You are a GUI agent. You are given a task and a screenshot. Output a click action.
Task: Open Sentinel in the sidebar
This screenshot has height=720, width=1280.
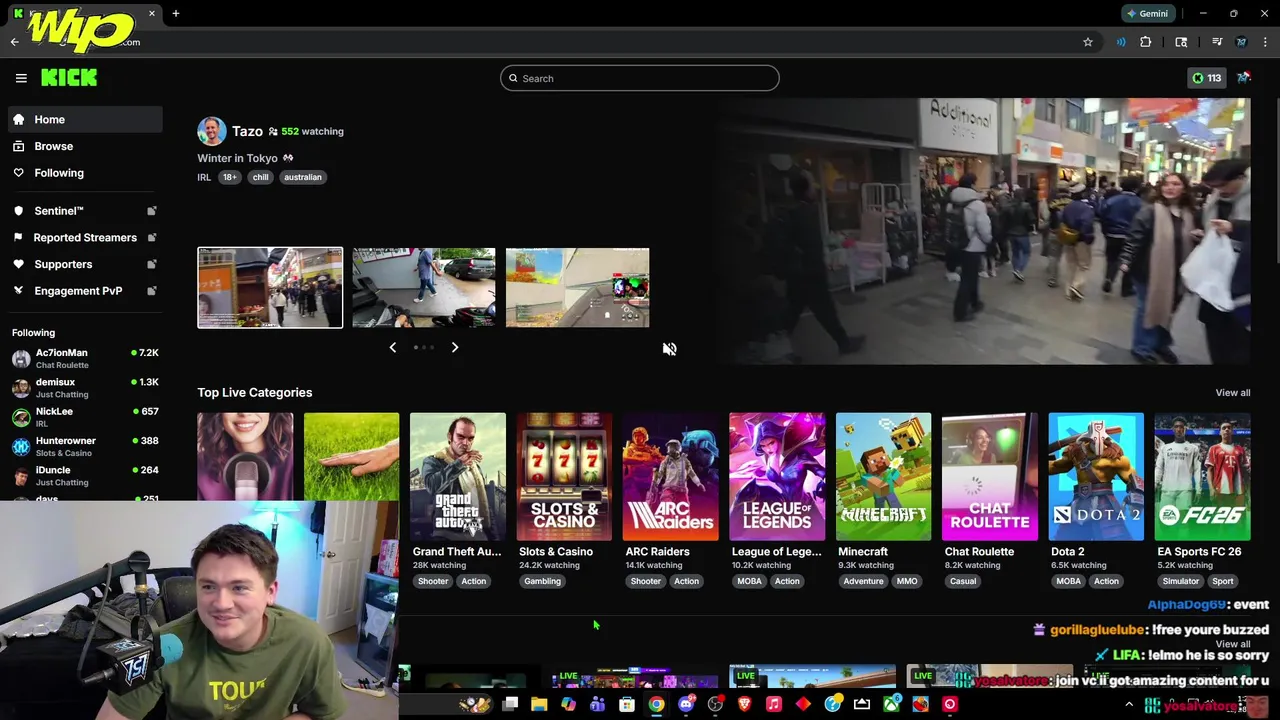85,211
